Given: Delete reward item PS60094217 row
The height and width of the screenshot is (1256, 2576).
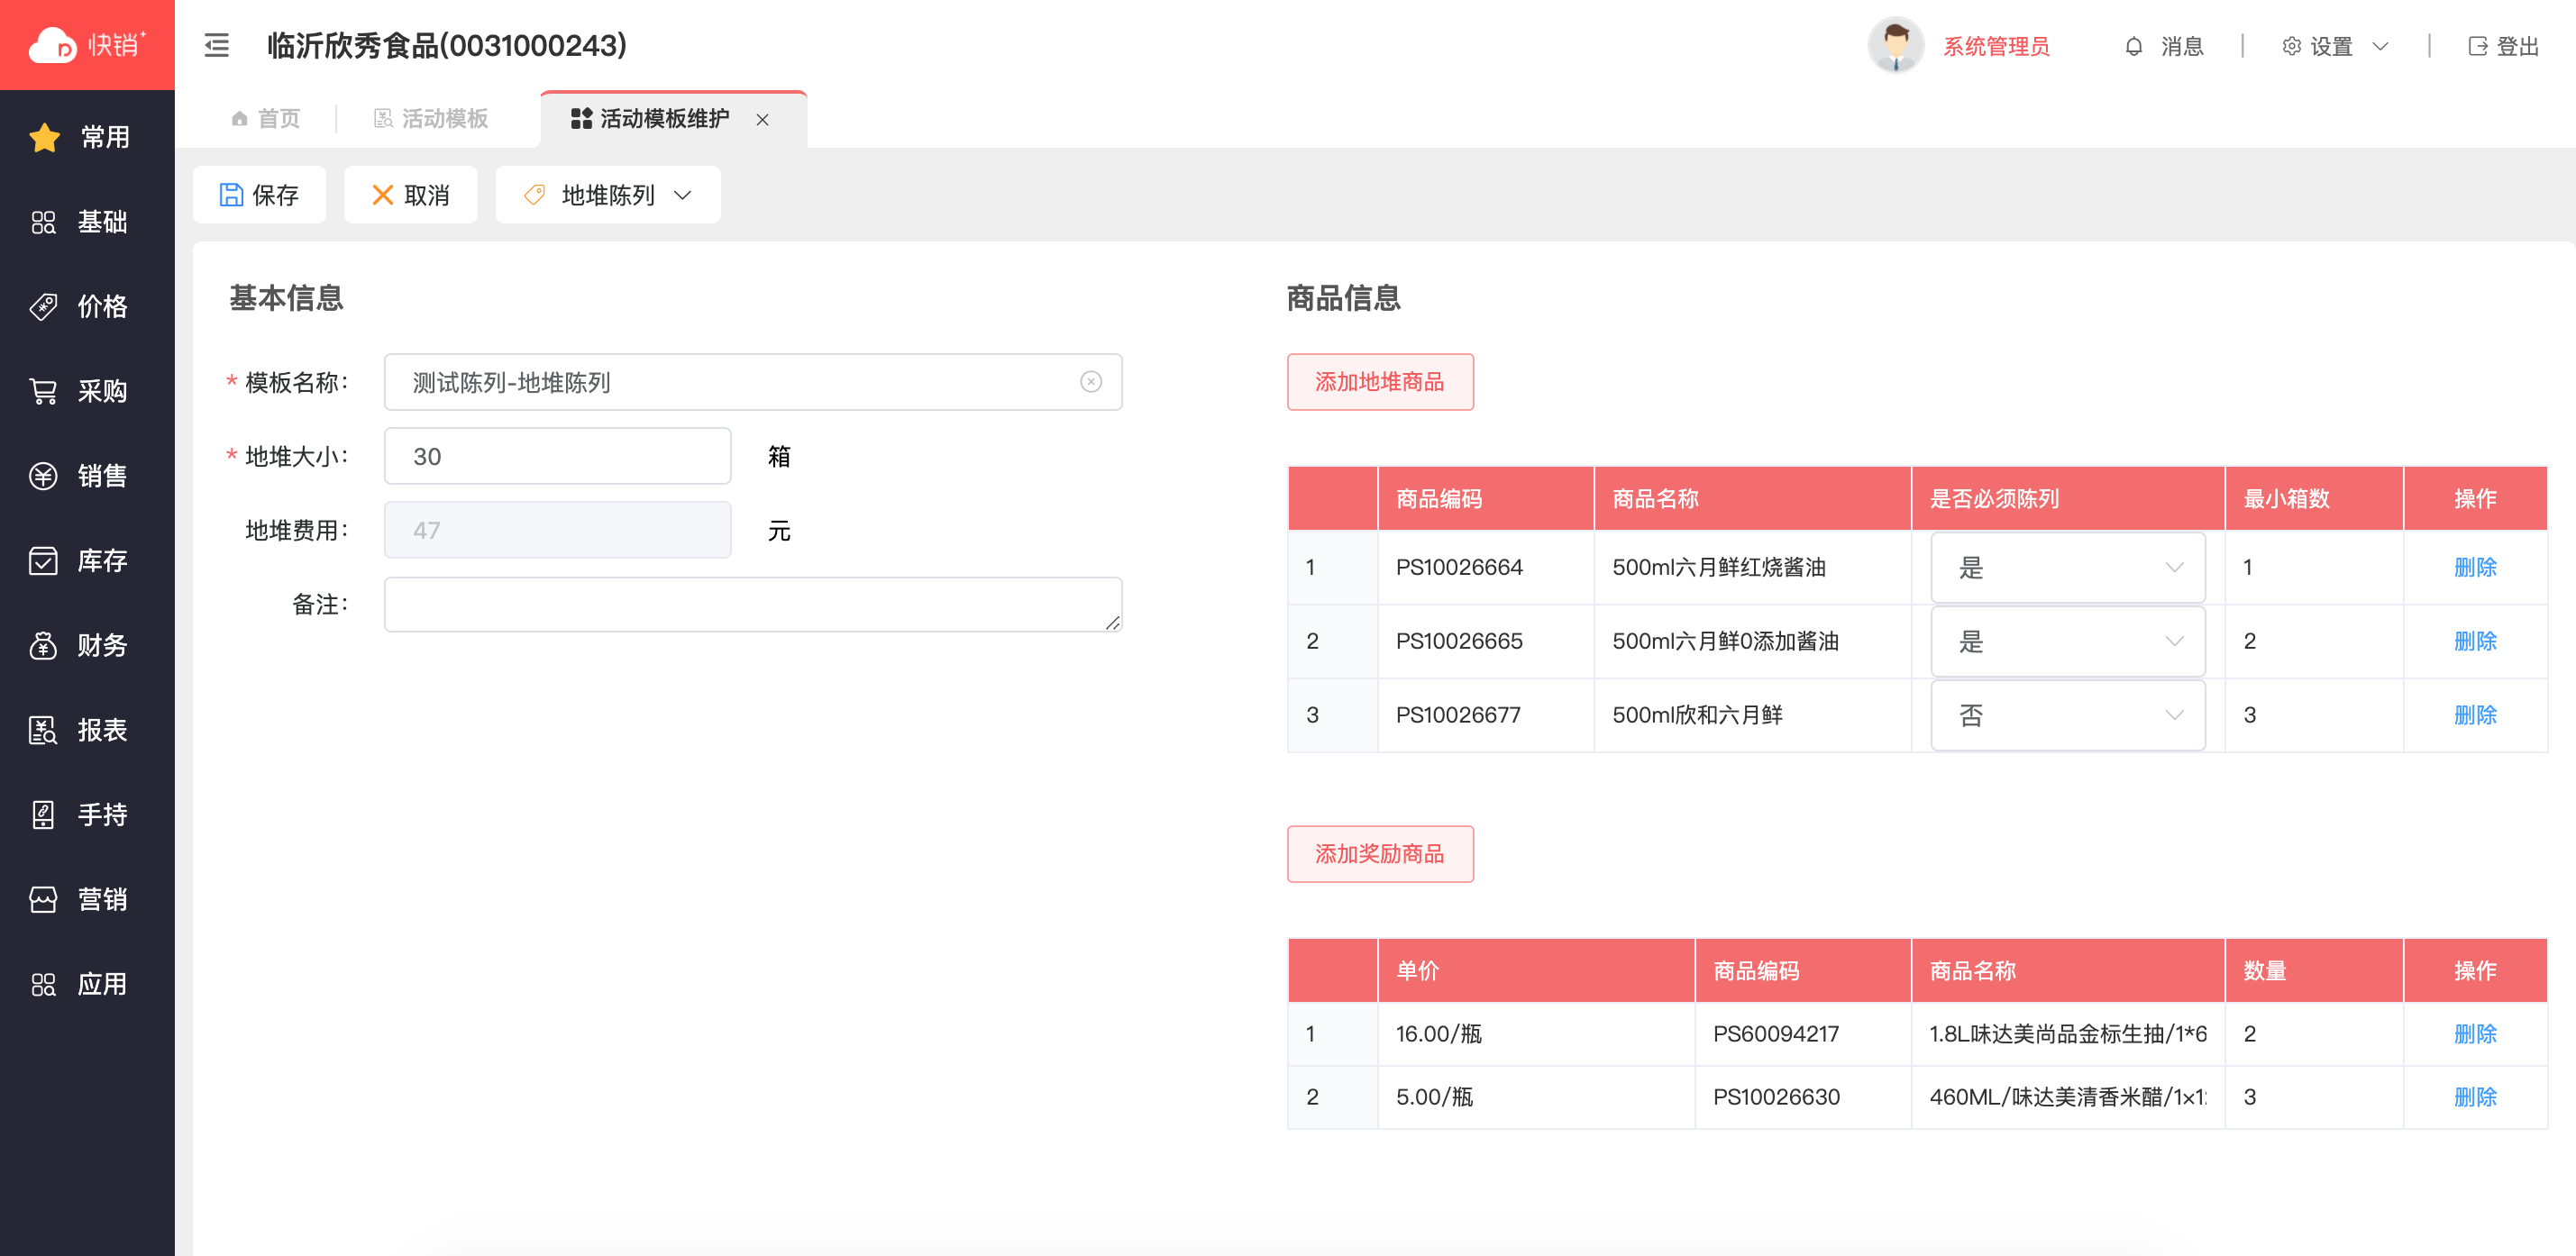Looking at the screenshot, I should tap(2474, 1033).
